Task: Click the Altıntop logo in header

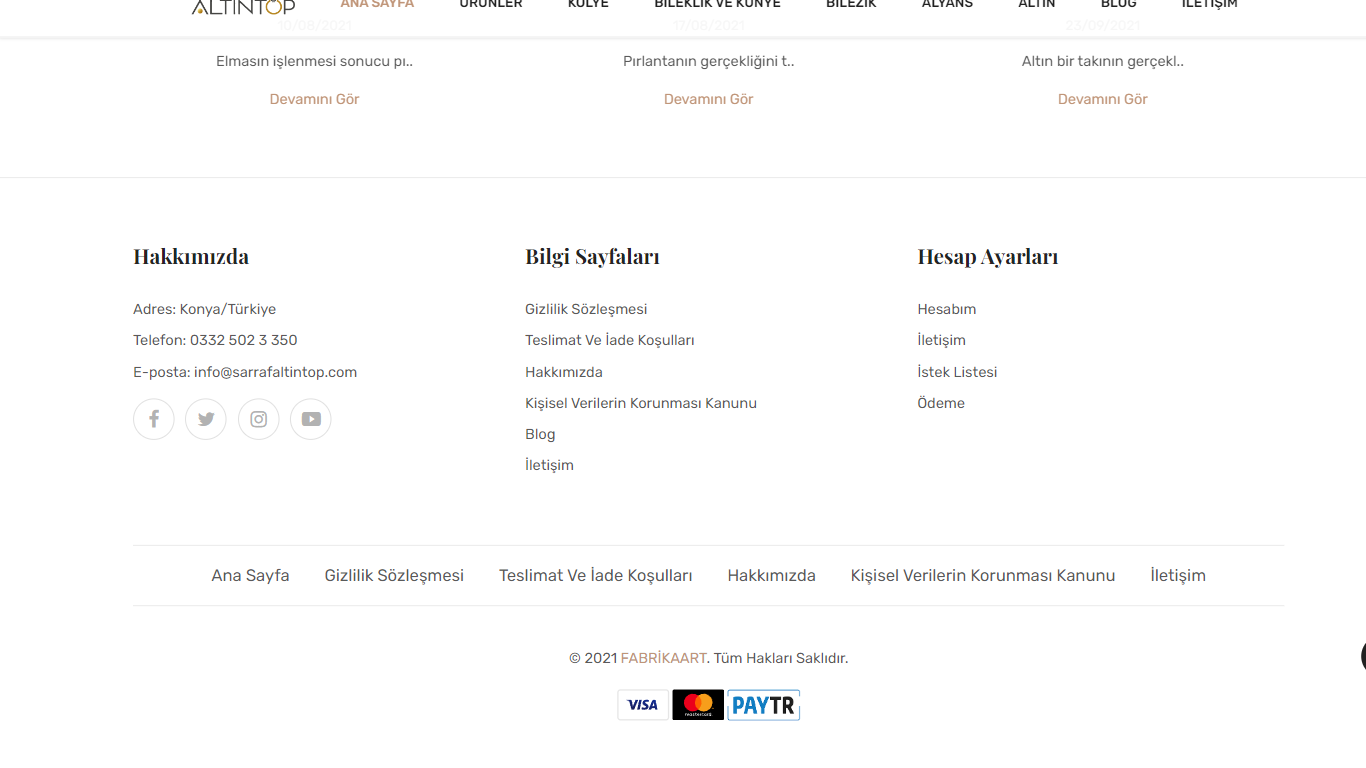Action: click(243, 7)
